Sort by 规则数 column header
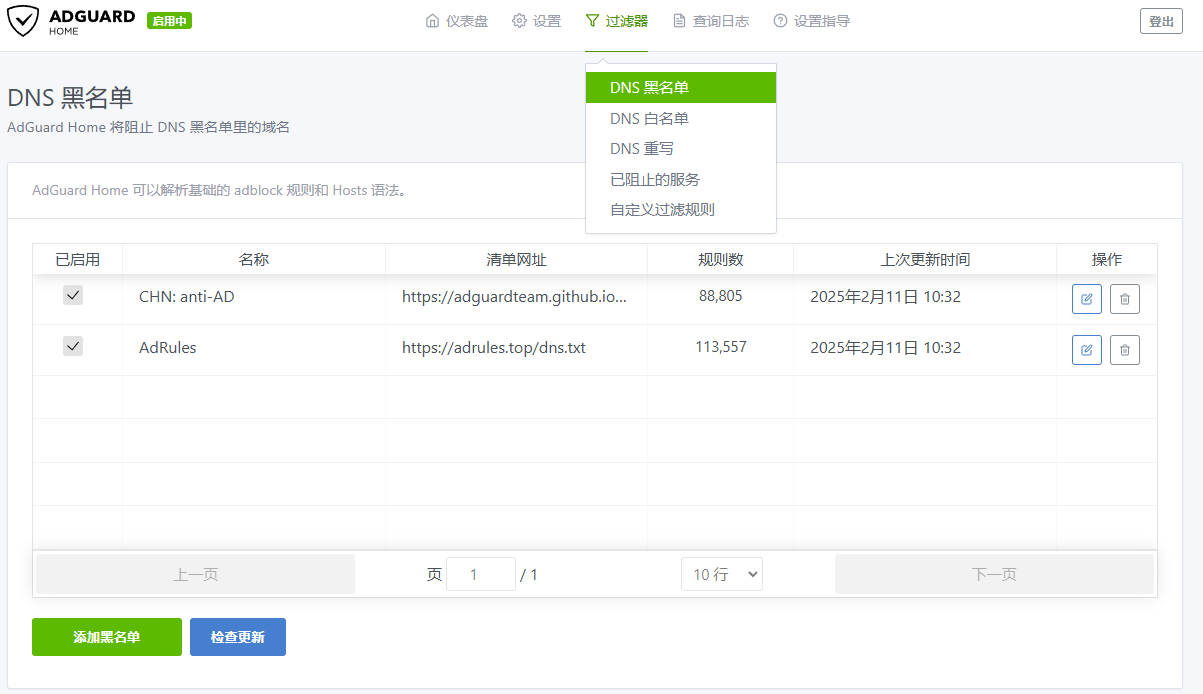This screenshot has height=694, width=1203. click(x=721, y=259)
